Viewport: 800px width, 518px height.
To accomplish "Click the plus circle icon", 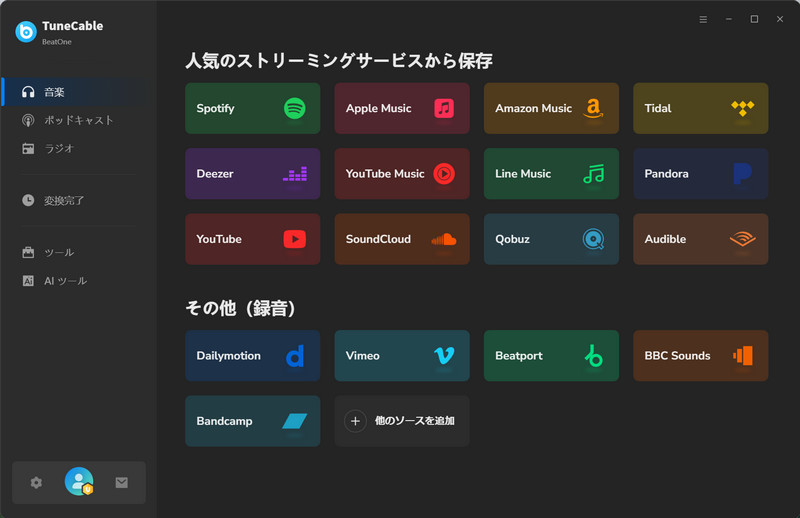I will click(356, 421).
